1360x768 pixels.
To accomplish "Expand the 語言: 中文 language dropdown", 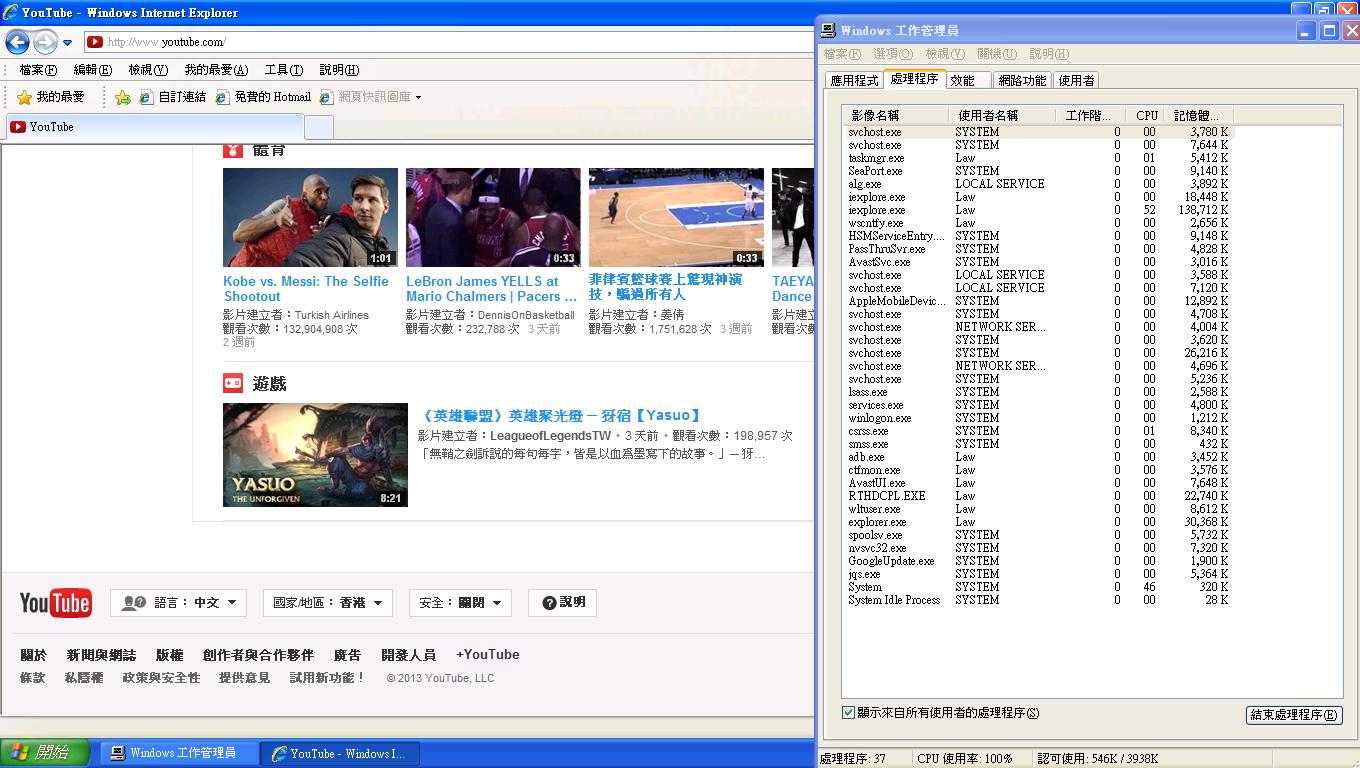I will tap(178, 603).
